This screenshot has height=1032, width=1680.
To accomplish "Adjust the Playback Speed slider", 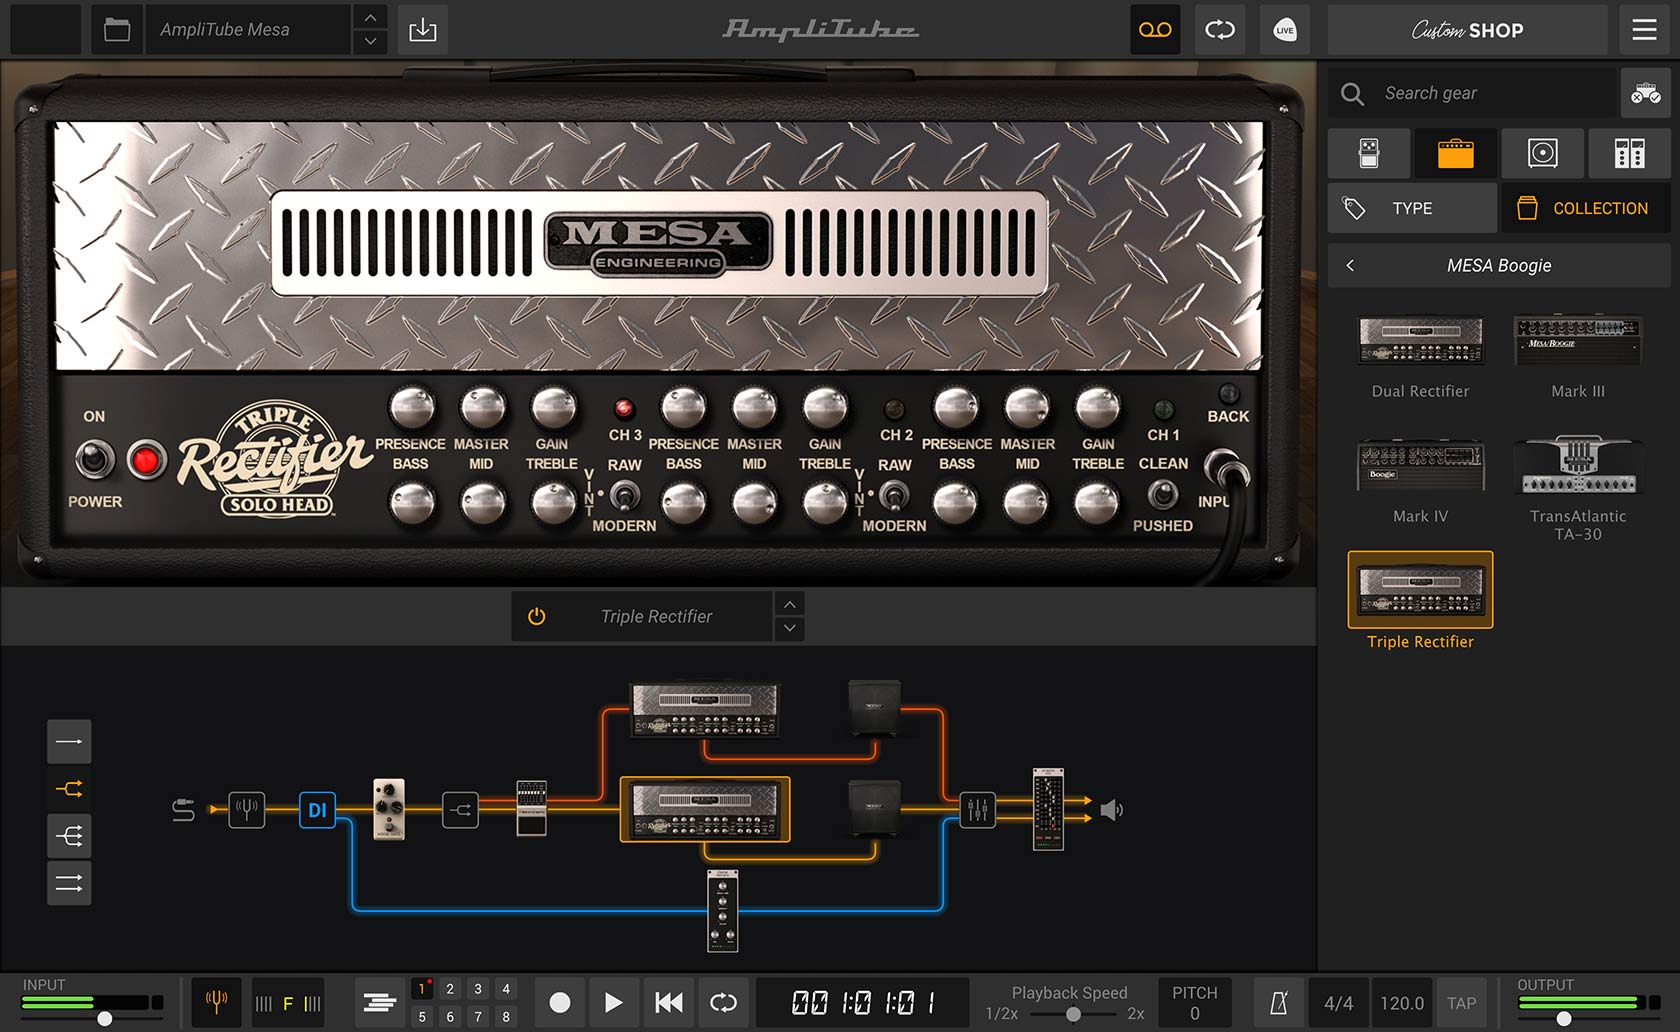I will pyautogui.click(x=1072, y=1013).
